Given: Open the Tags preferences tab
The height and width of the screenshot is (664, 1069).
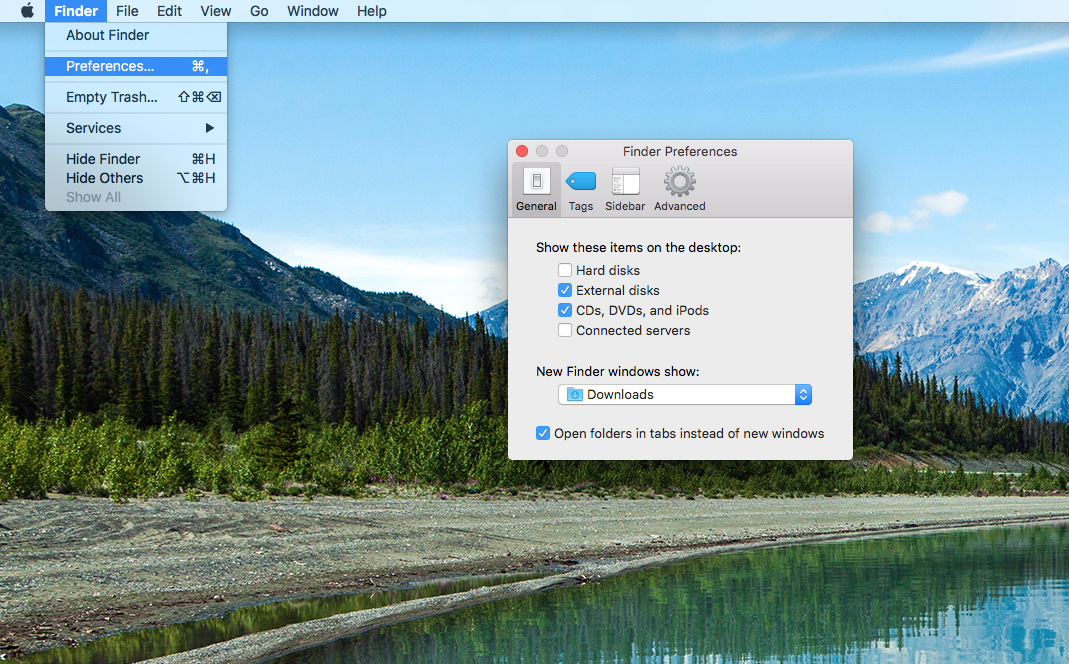Looking at the screenshot, I should click(x=581, y=190).
